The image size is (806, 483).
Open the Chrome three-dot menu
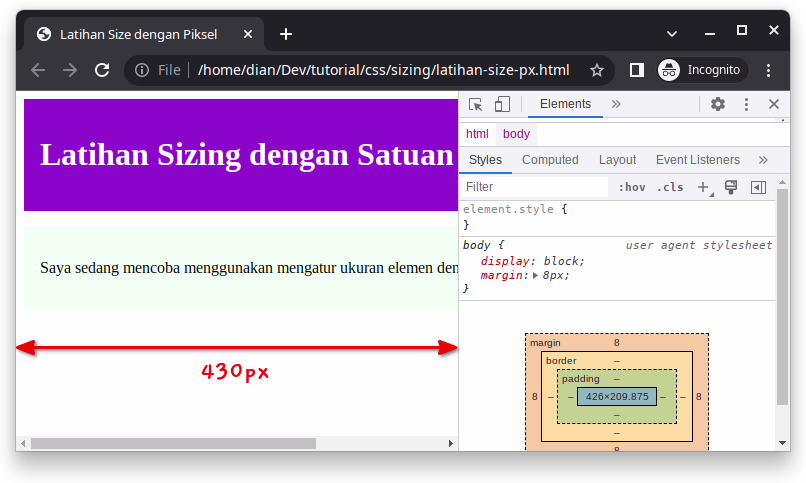pos(768,70)
